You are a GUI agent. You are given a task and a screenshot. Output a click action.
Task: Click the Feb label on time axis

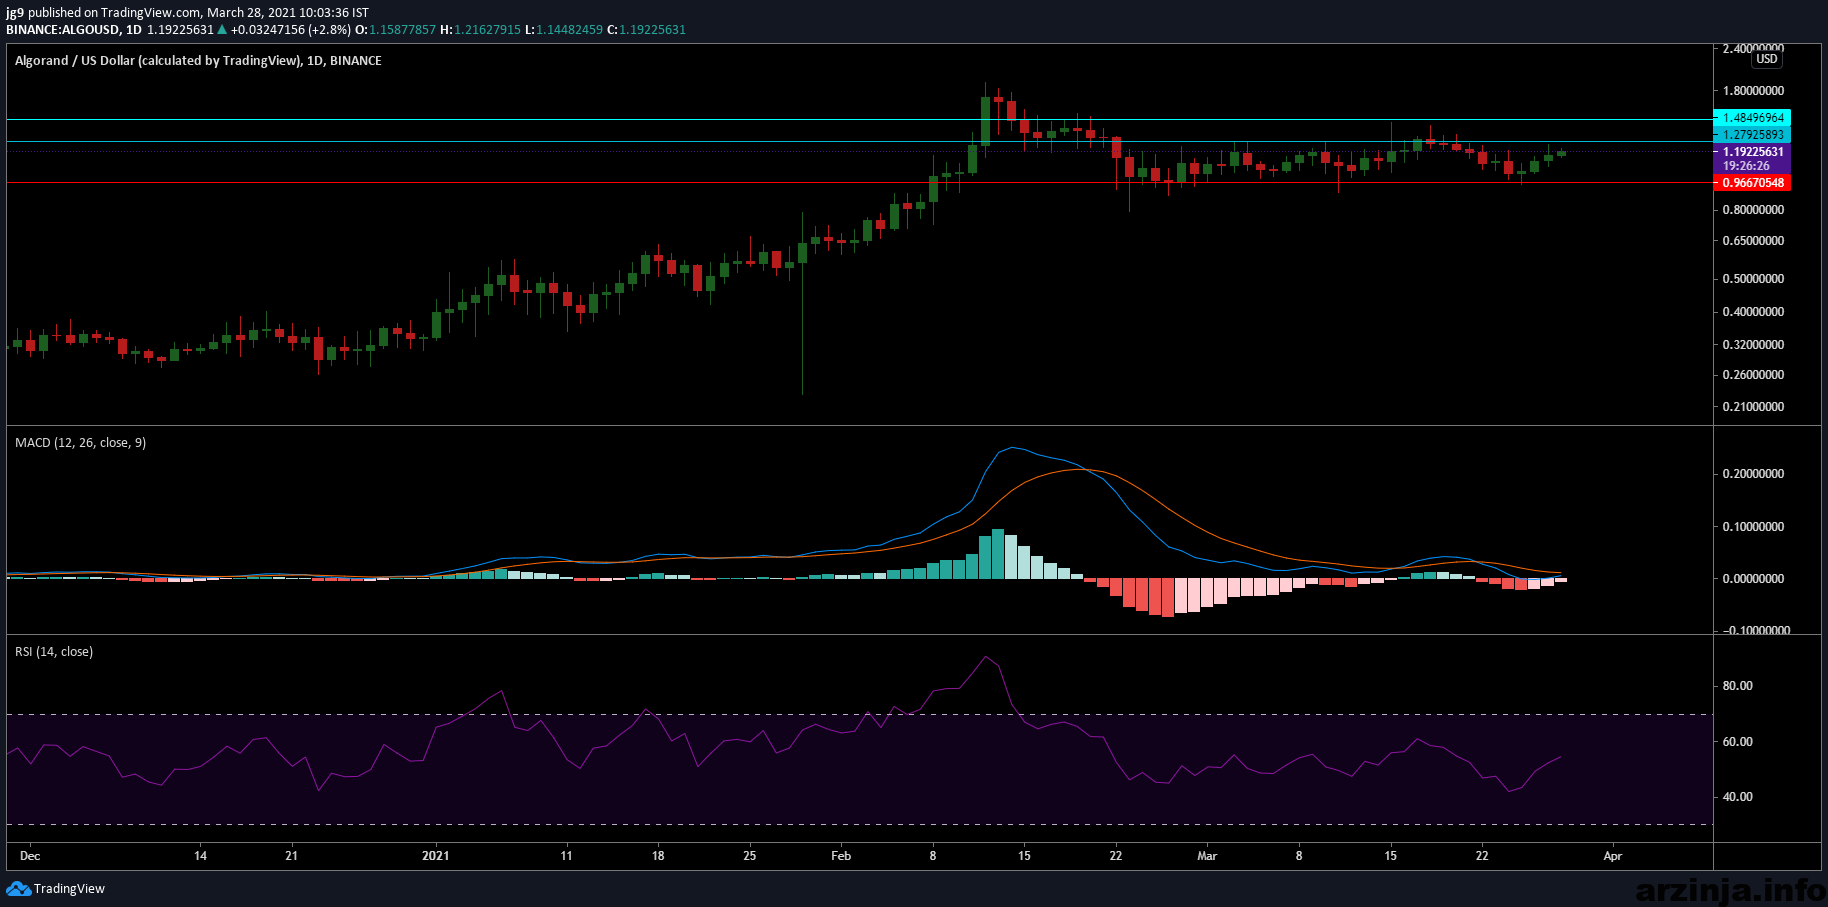841,855
